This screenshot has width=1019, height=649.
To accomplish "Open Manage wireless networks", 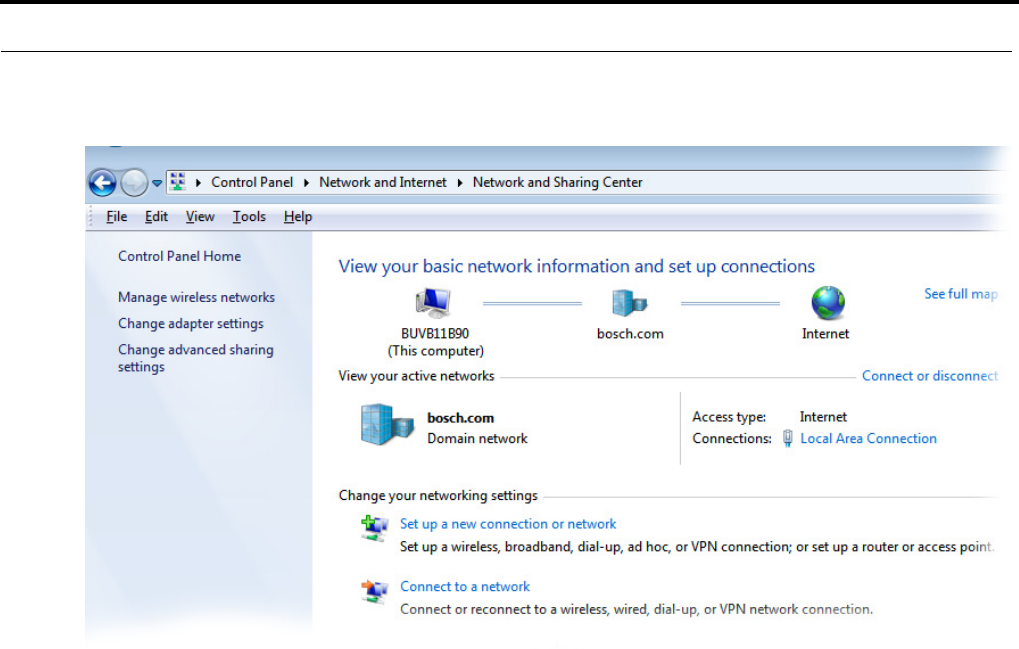I will (x=196, y=297).
